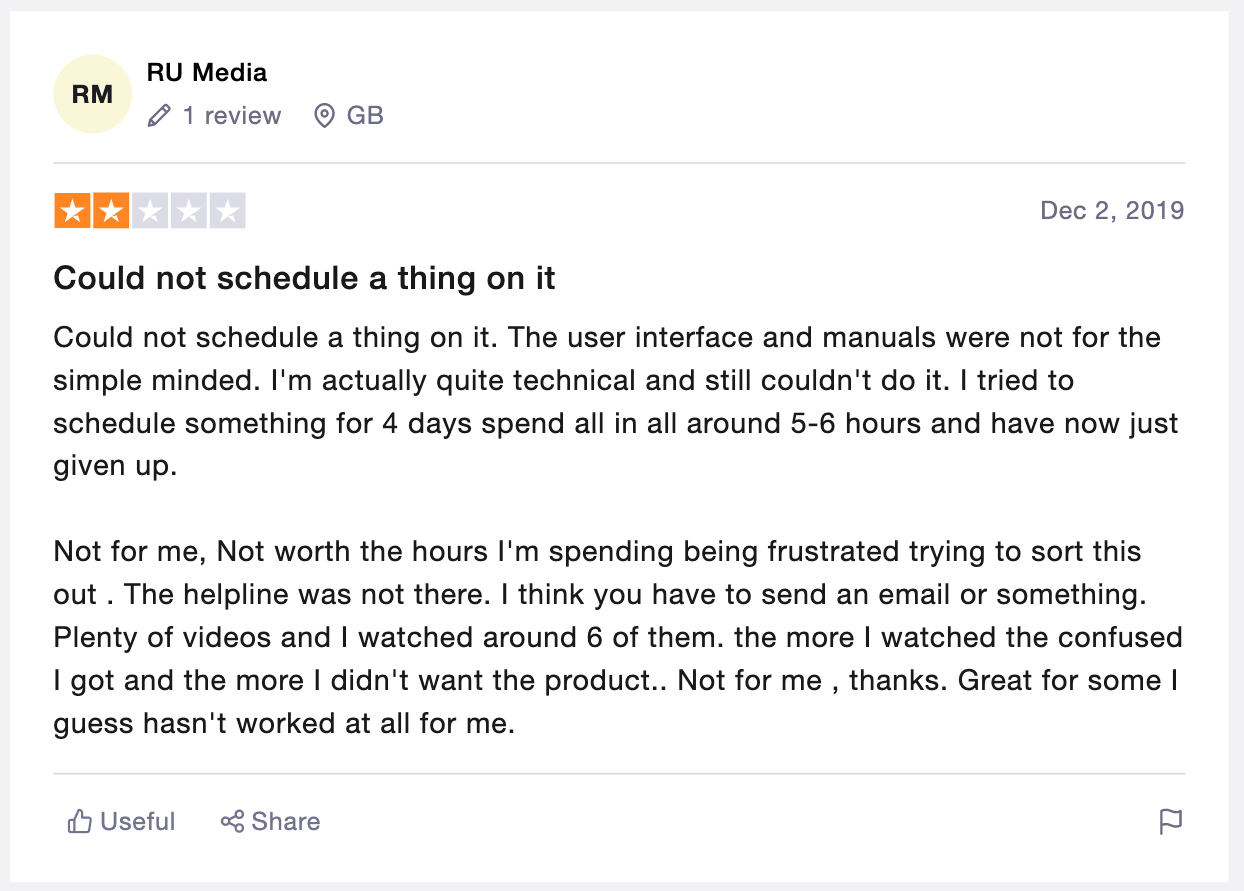Image resolution: width=1244 pixels, height=891 pixels.
Task: Click the GB country label
Action: (x=365, y=116)
